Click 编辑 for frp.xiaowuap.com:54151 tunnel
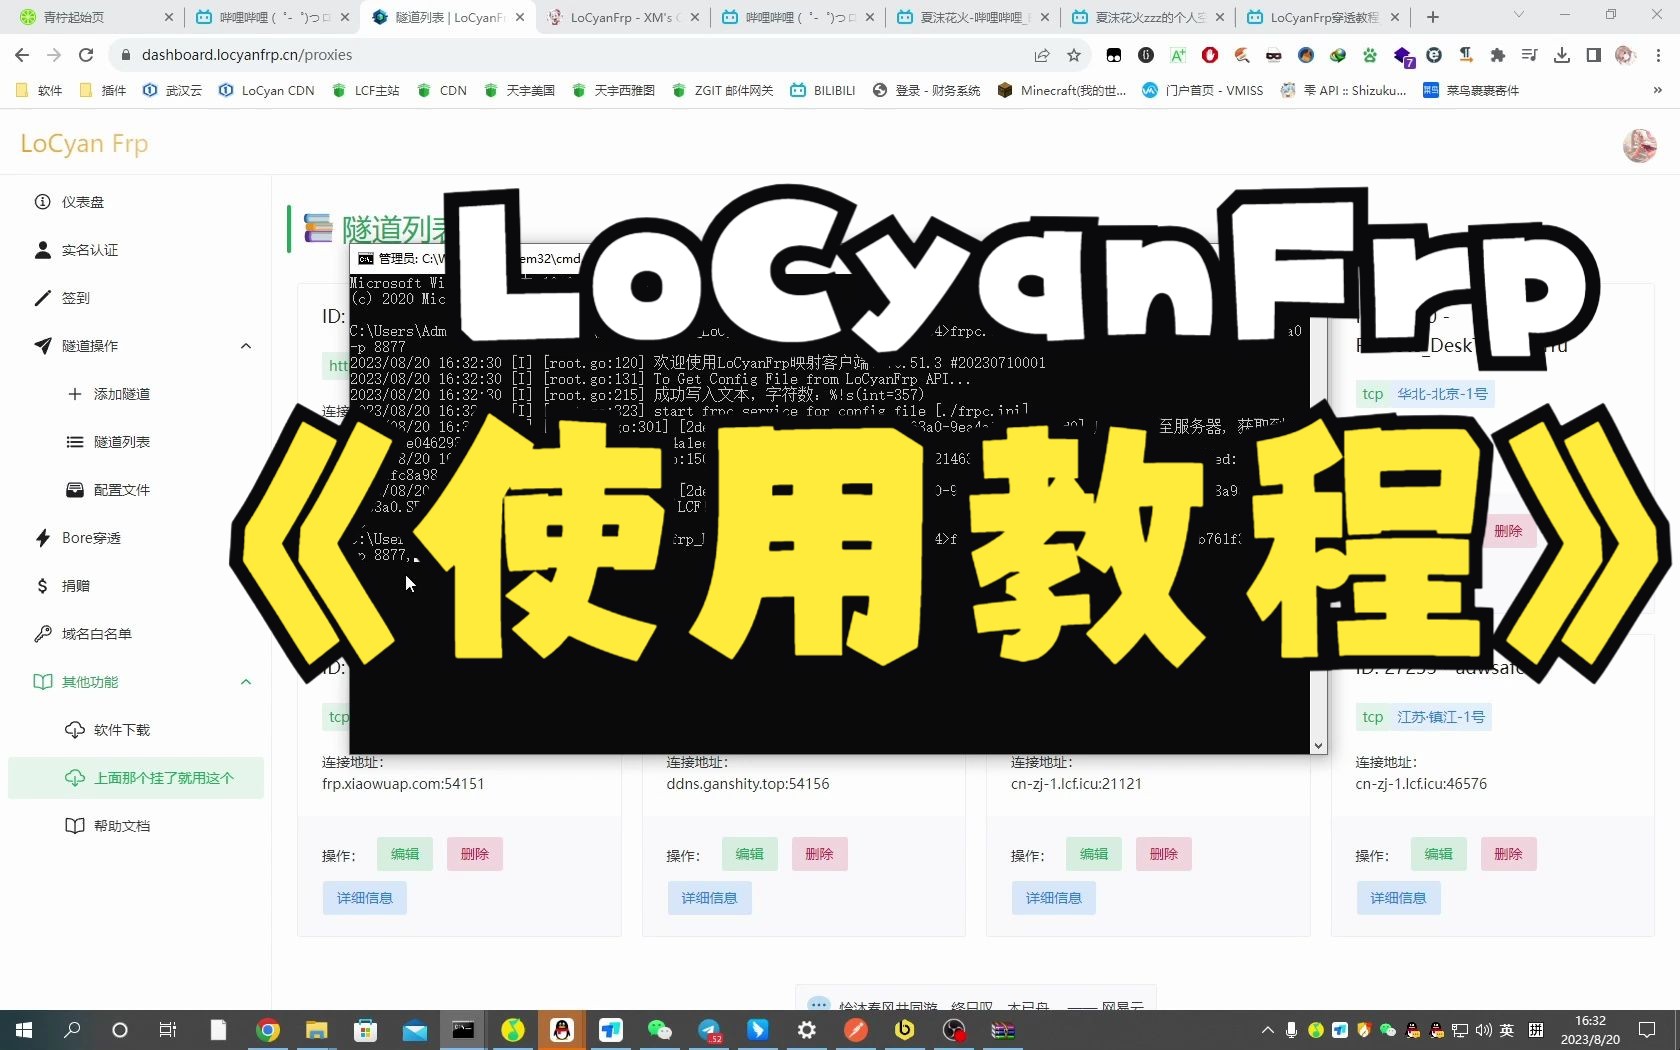This screenshot has height=1050, width=1680. [x=405, y=854]
